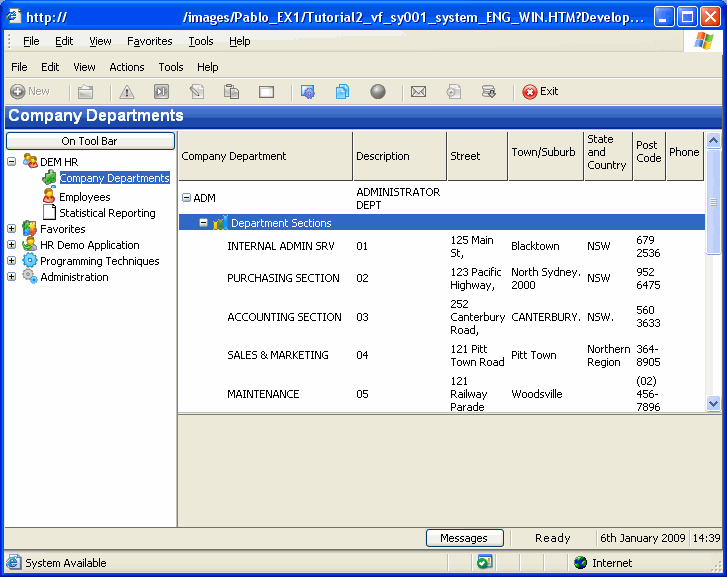
Task: Click the clipboard paste toolbar icon
Action: coord(231,92)
